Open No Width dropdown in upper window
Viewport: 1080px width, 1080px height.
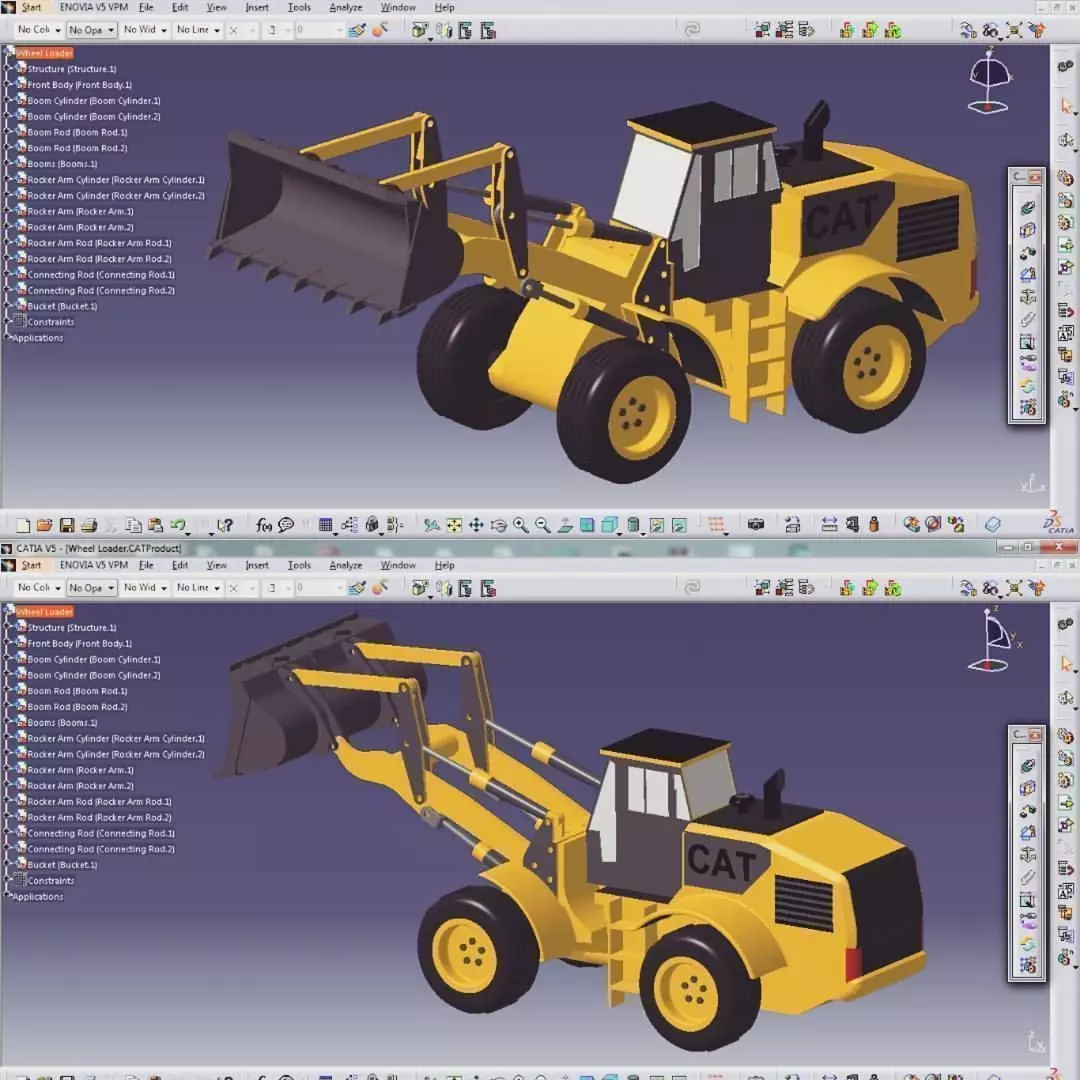click(x=145, y=30)
